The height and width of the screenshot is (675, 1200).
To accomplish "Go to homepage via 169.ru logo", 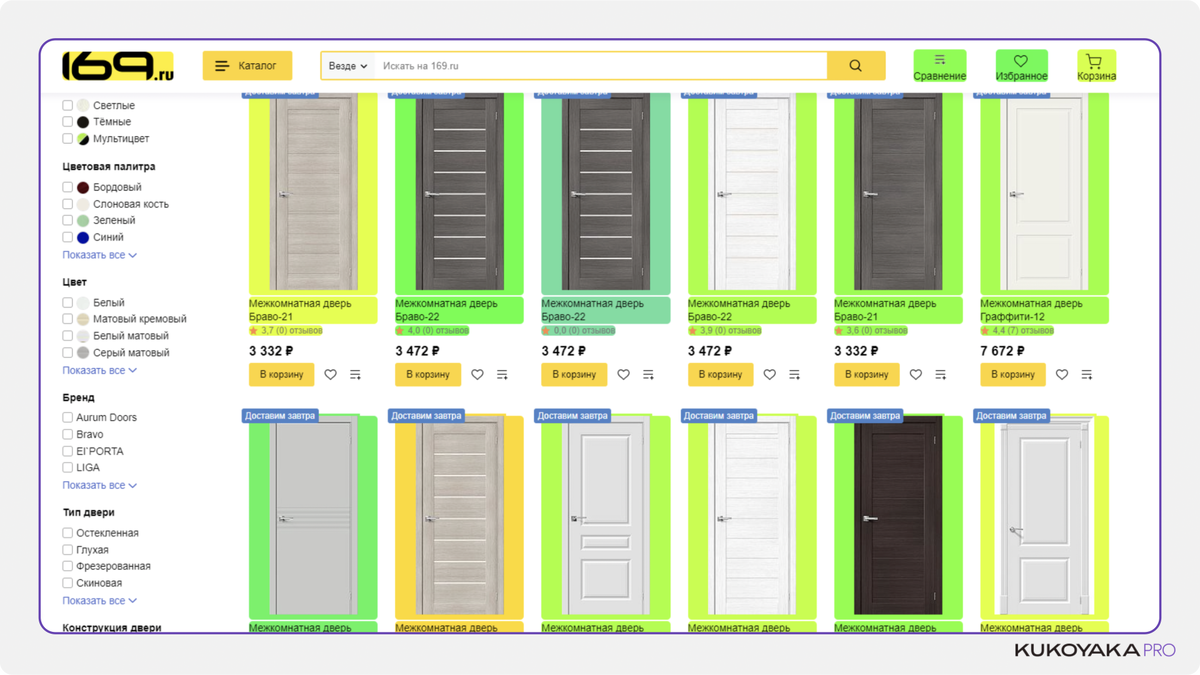I will coord(118,66).
